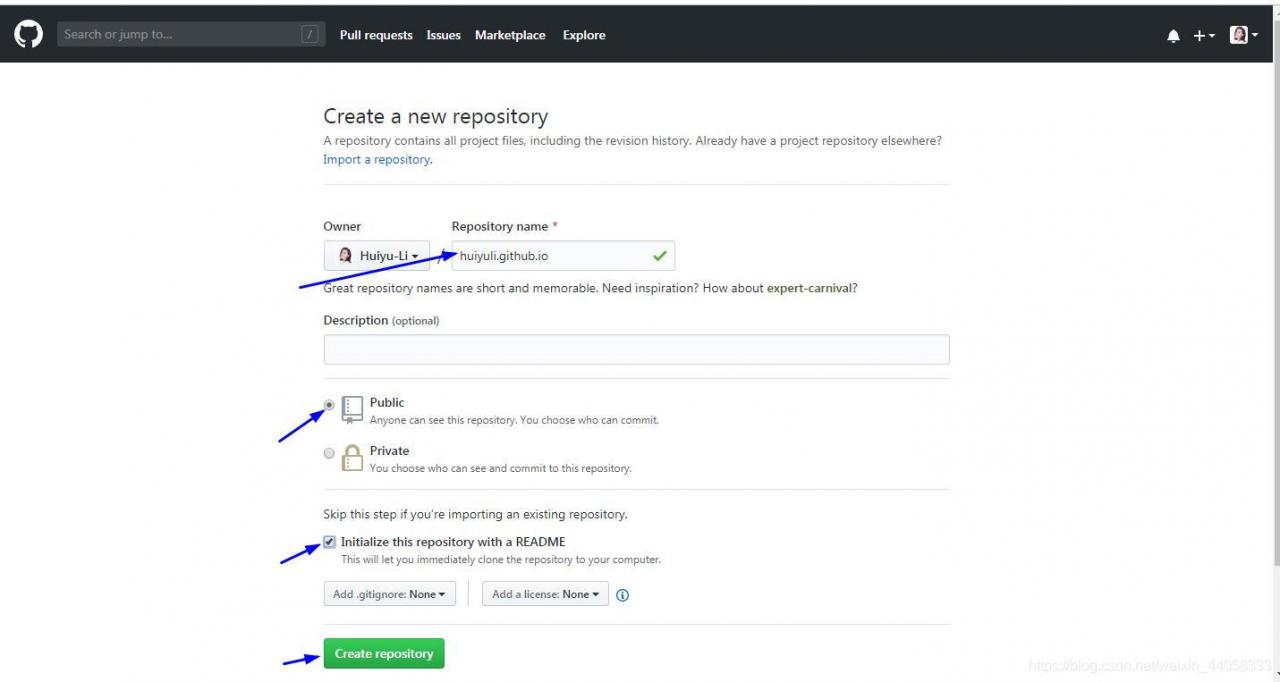Click the Description input field

(636, 350)
